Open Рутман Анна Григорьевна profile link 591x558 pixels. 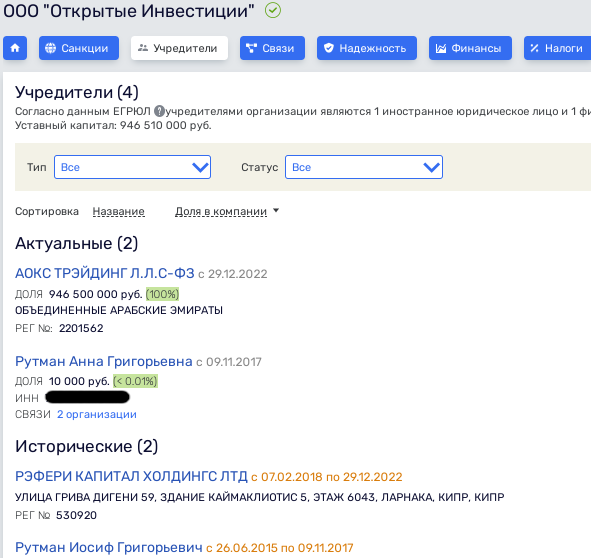pyautogui.click(x=104, y=361)
